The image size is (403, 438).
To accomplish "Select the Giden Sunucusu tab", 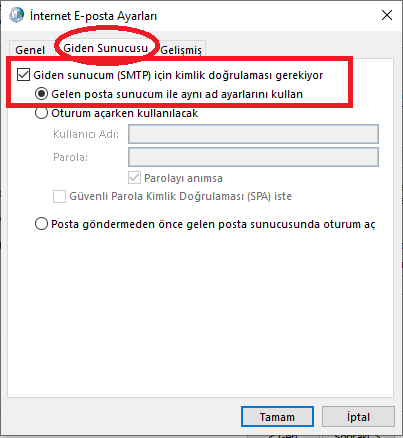I will [105, 48].
